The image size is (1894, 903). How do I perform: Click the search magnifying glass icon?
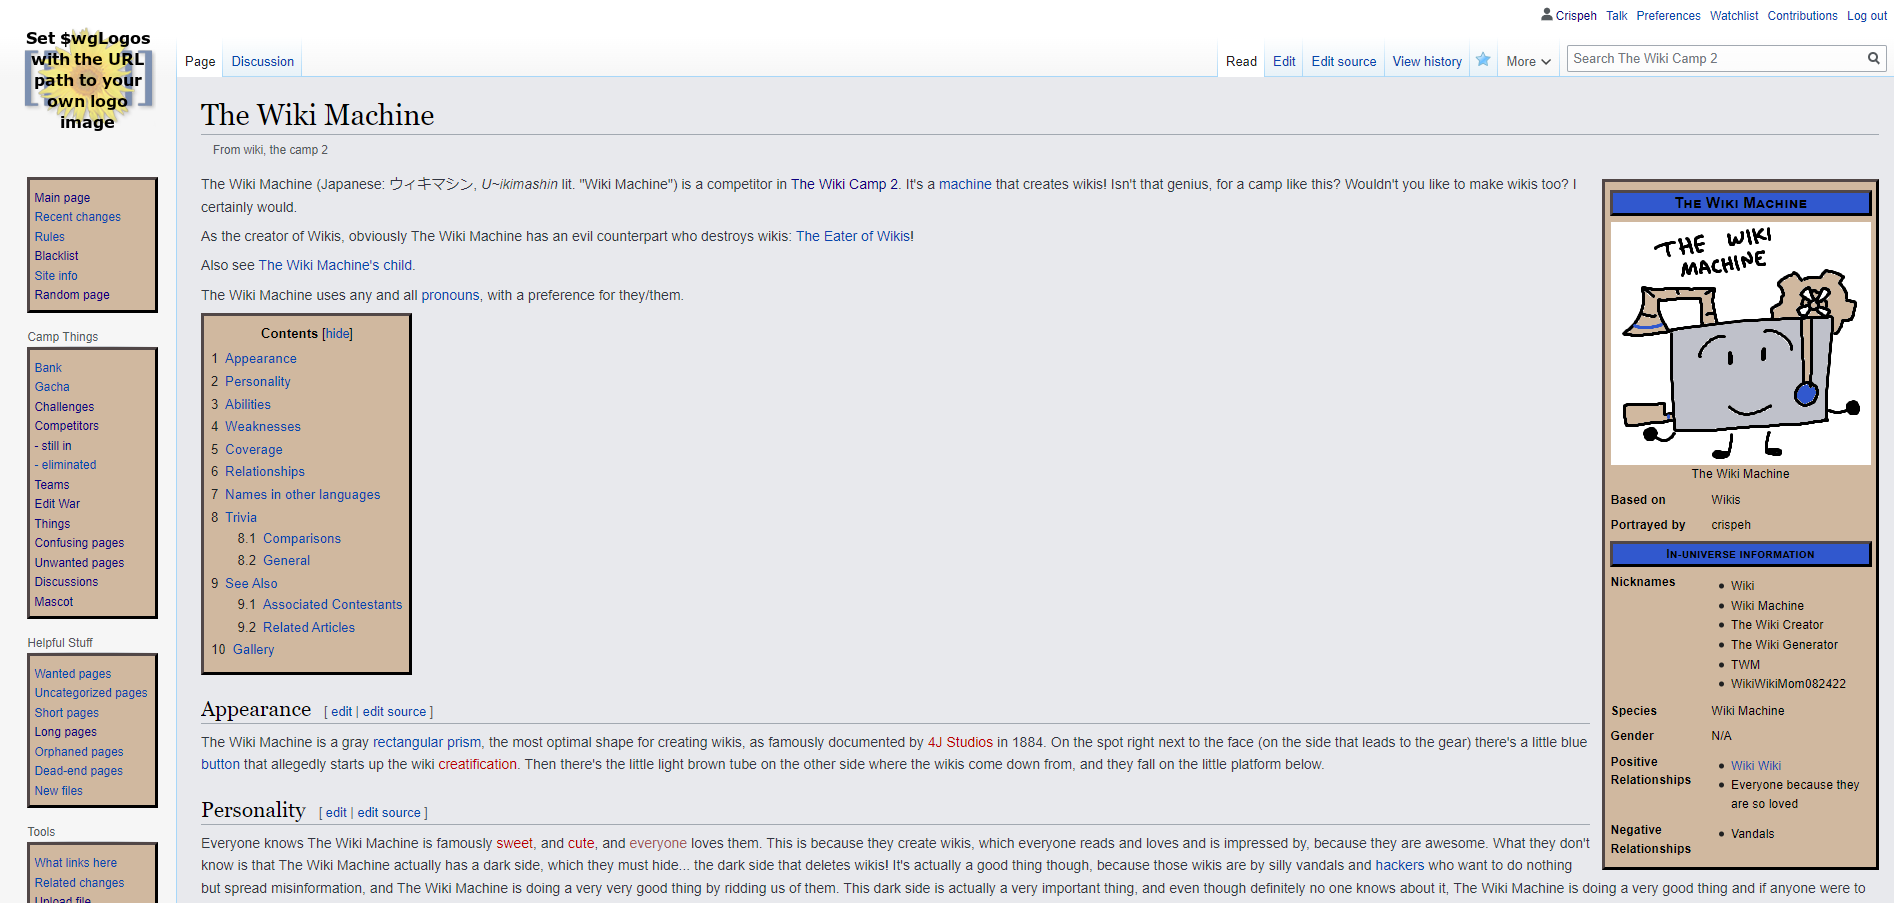(1873, 59)
